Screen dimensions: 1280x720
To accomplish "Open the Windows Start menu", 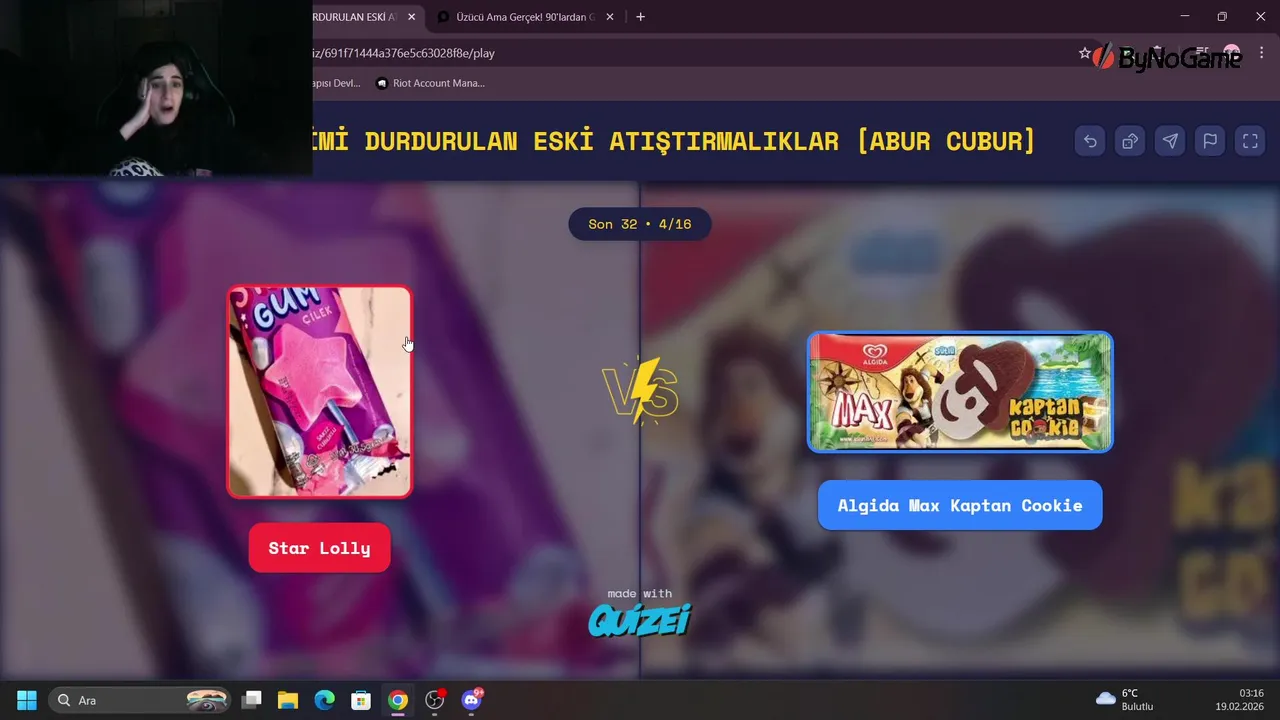I will [x=27, y=700].
